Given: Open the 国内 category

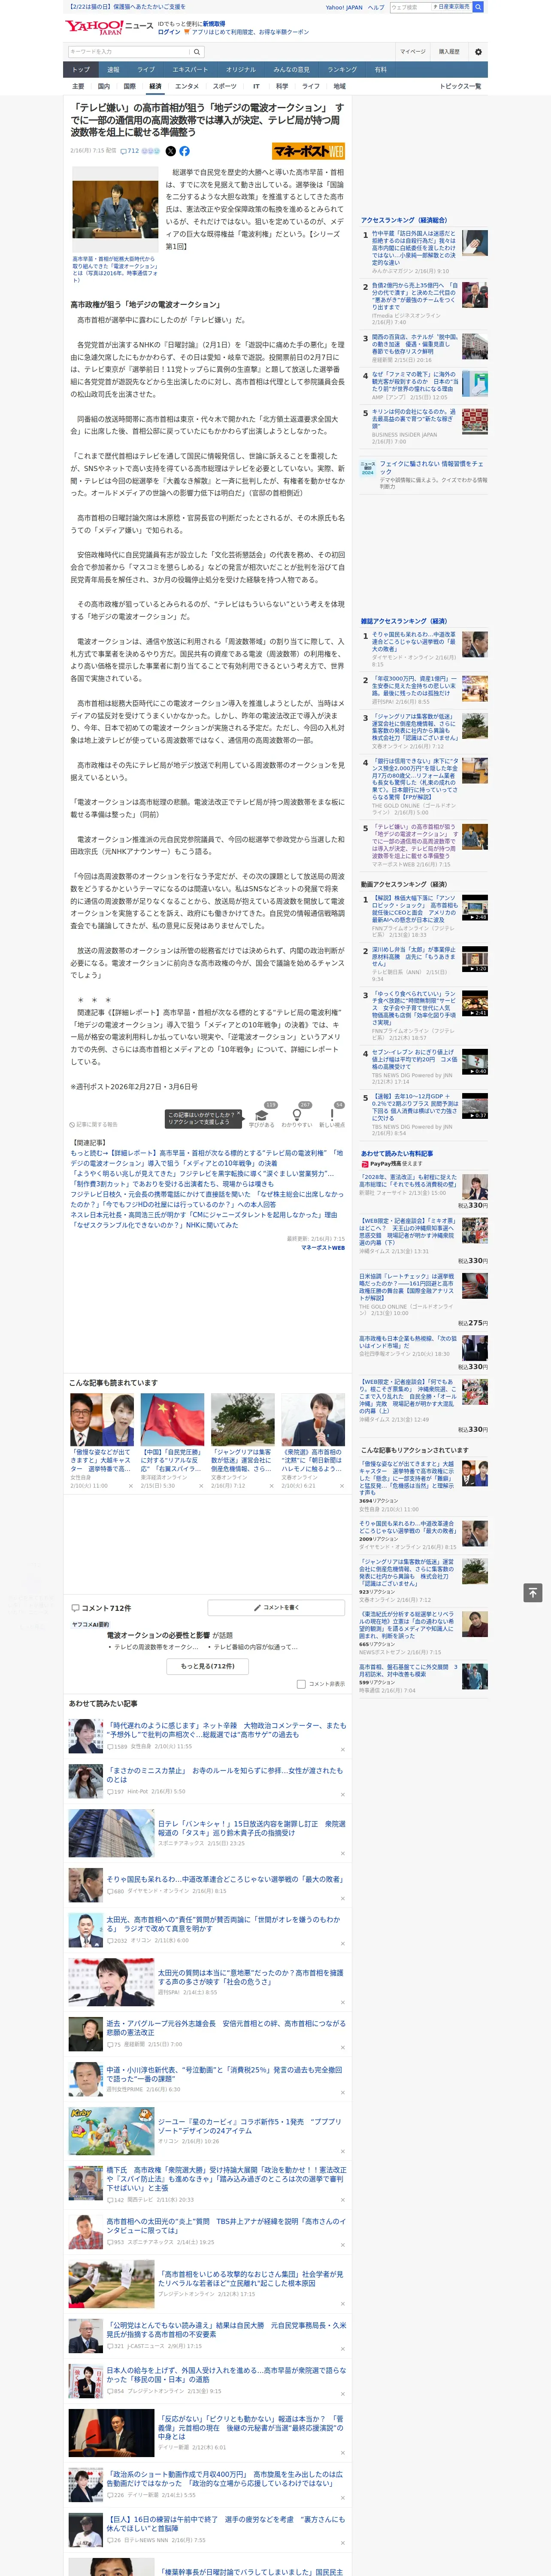Looking at the screenshot, I should tap(104, 86).
